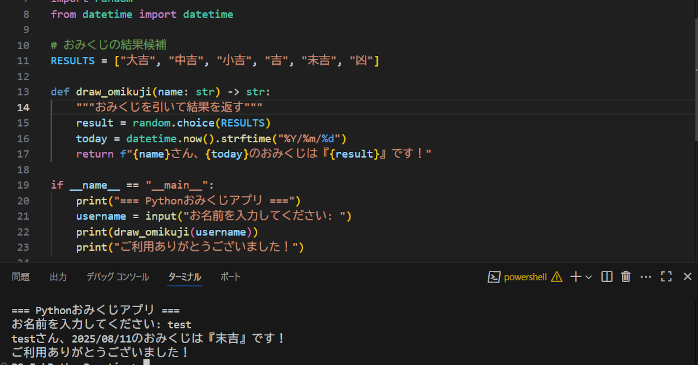
Task: Click the strftime call on line 16
Action: pos(246,138)
